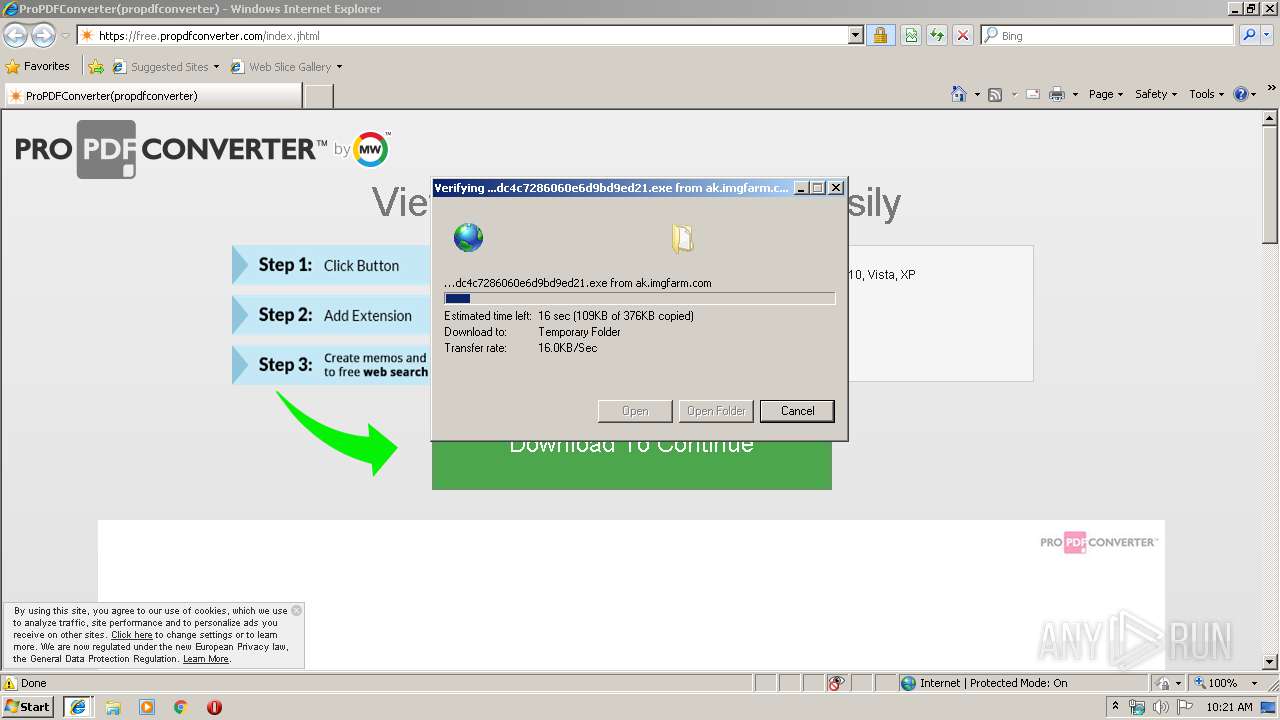Click the network tray icon
The image size is (1280, 720).
coord(1137,707)
